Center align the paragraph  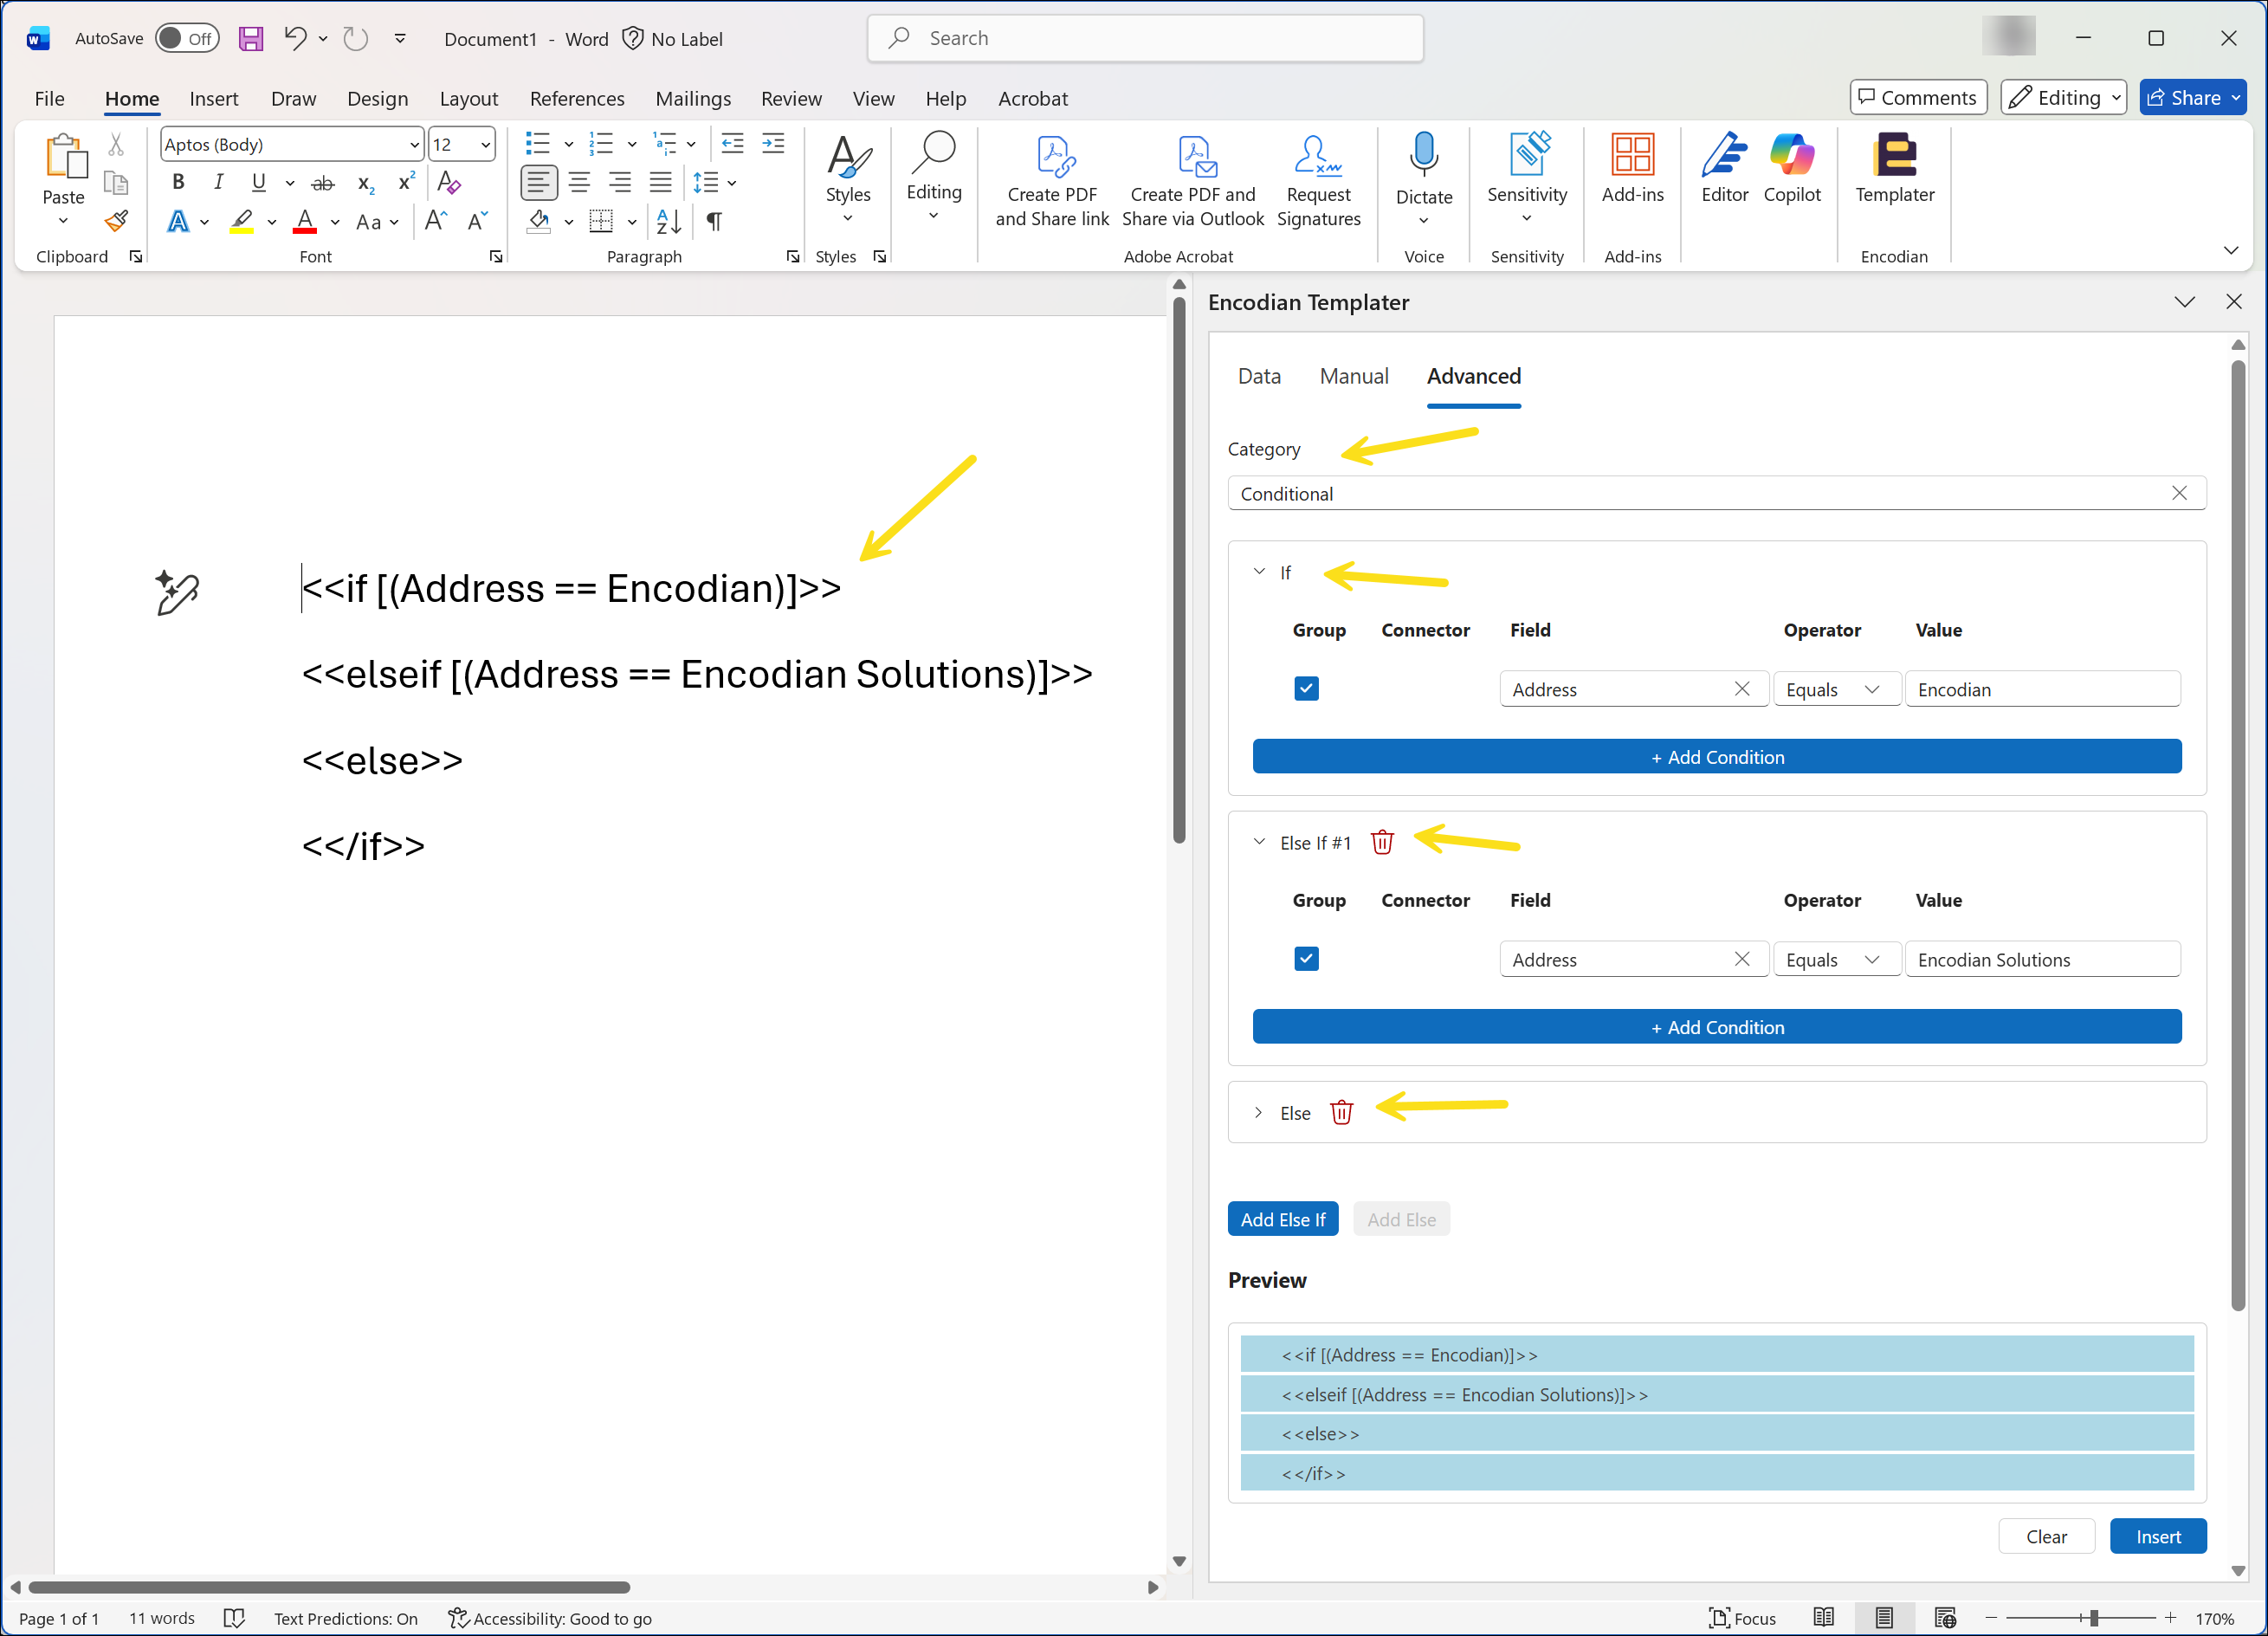click(x=579, y=183)
